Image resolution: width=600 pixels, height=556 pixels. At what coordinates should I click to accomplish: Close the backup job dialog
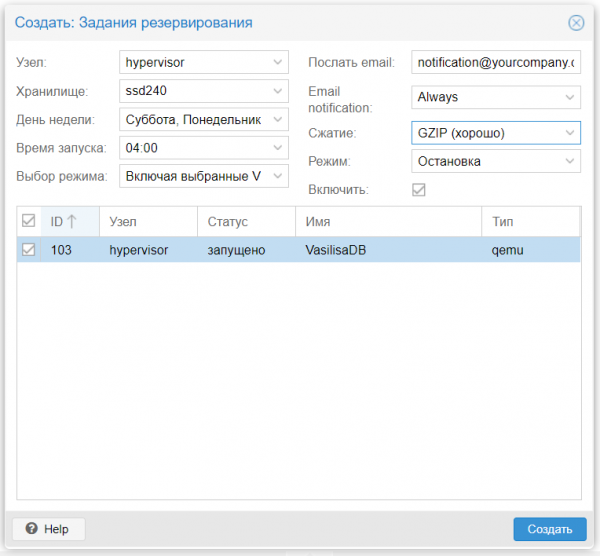pyautogui.click(x=576, y=22)
